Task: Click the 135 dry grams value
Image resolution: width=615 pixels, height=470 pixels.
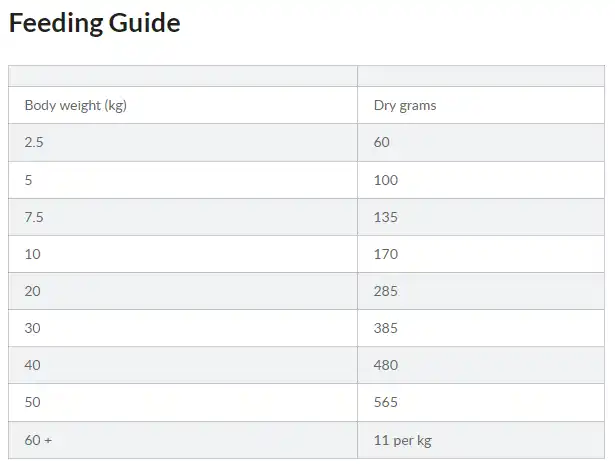Action: pyautogui.click(x=386, y=217)
